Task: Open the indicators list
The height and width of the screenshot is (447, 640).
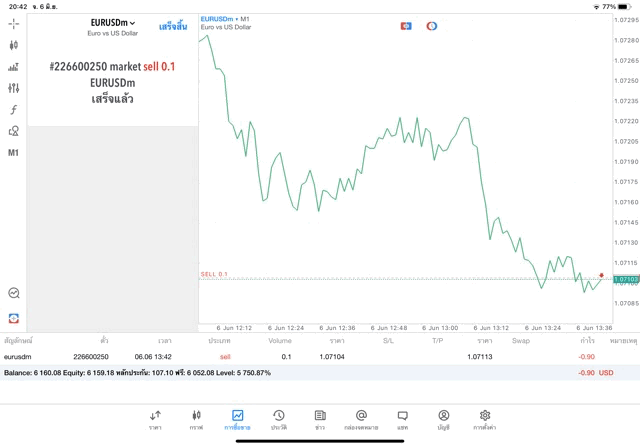Action: click(x=13, y=67)
